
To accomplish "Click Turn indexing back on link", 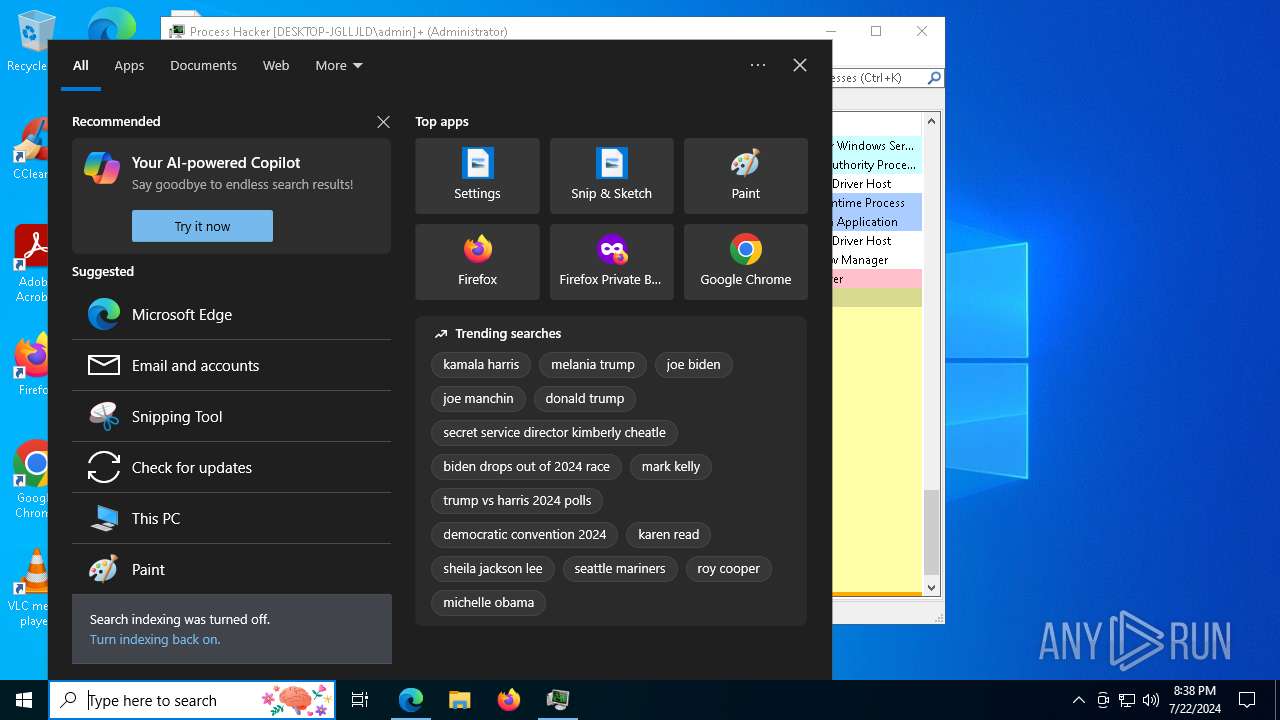I will 155,639.
